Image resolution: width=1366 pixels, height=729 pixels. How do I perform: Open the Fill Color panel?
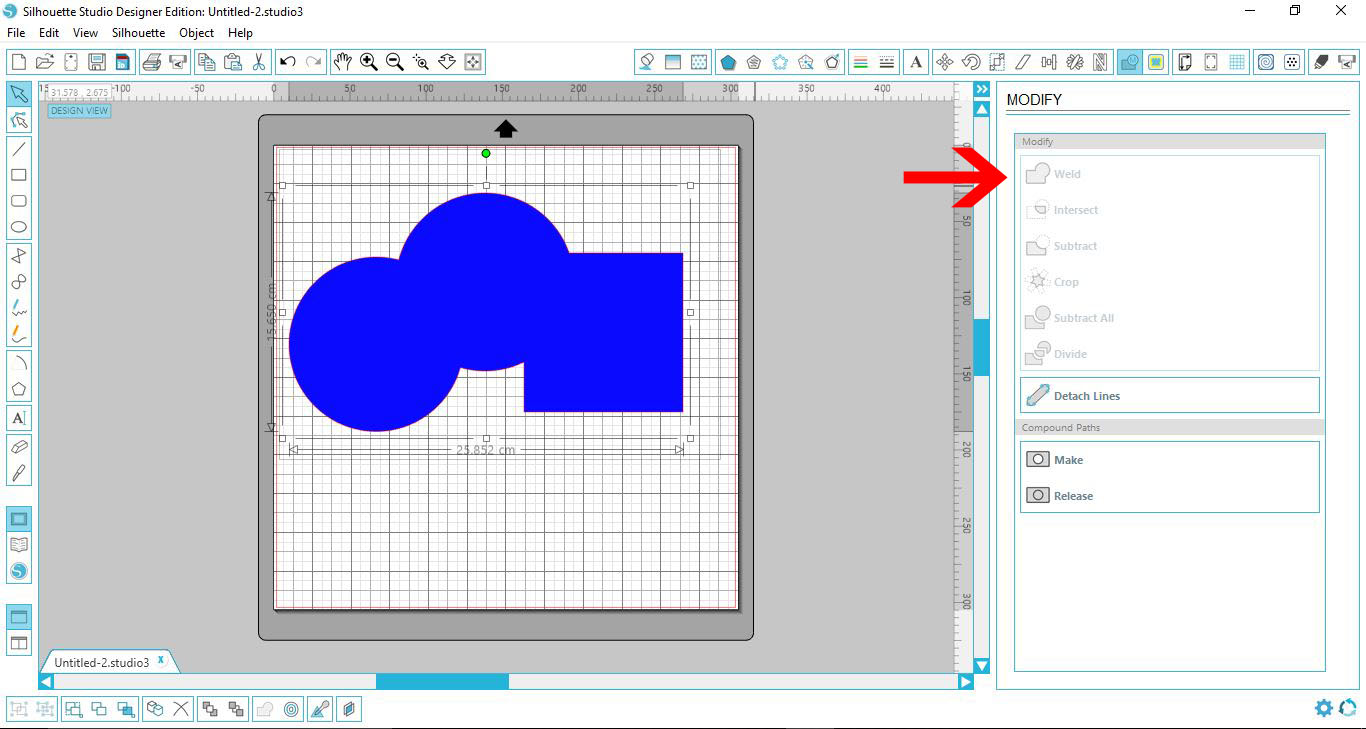point(646,61)
